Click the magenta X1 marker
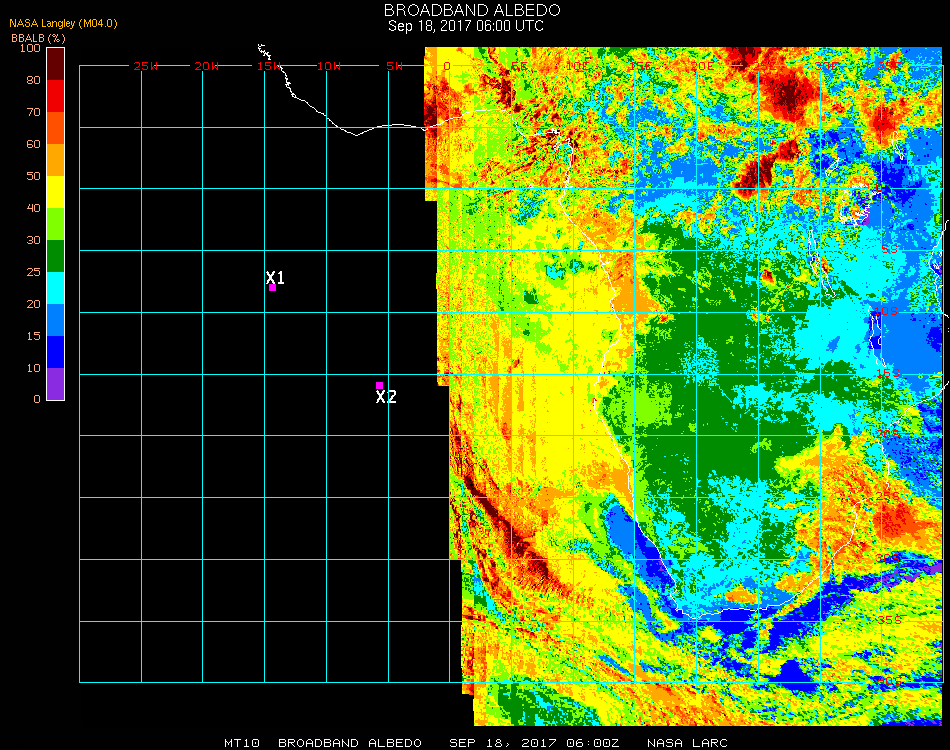This screenshot has width=950, height=750. click(x=272, y=287)
